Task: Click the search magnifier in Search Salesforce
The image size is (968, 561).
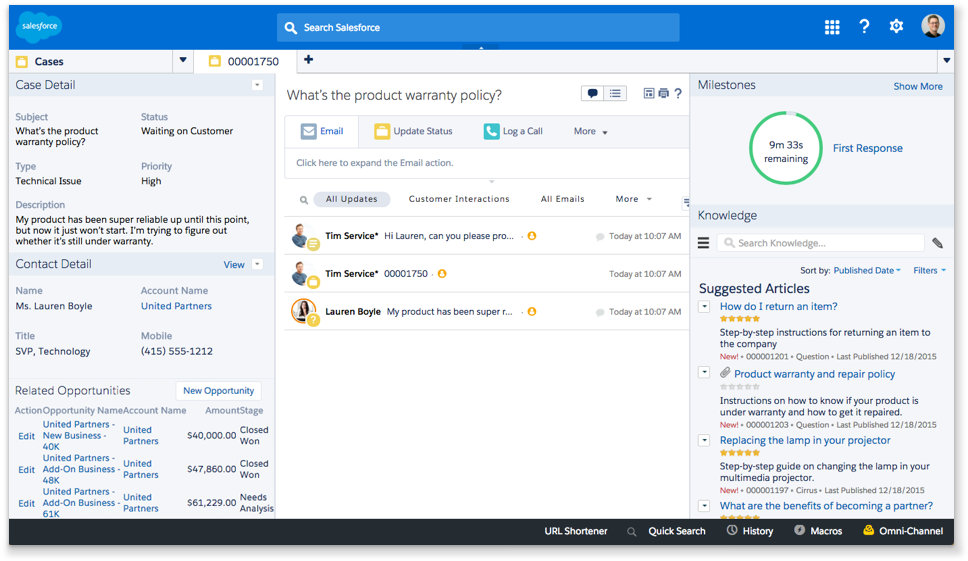Action: 291,28
